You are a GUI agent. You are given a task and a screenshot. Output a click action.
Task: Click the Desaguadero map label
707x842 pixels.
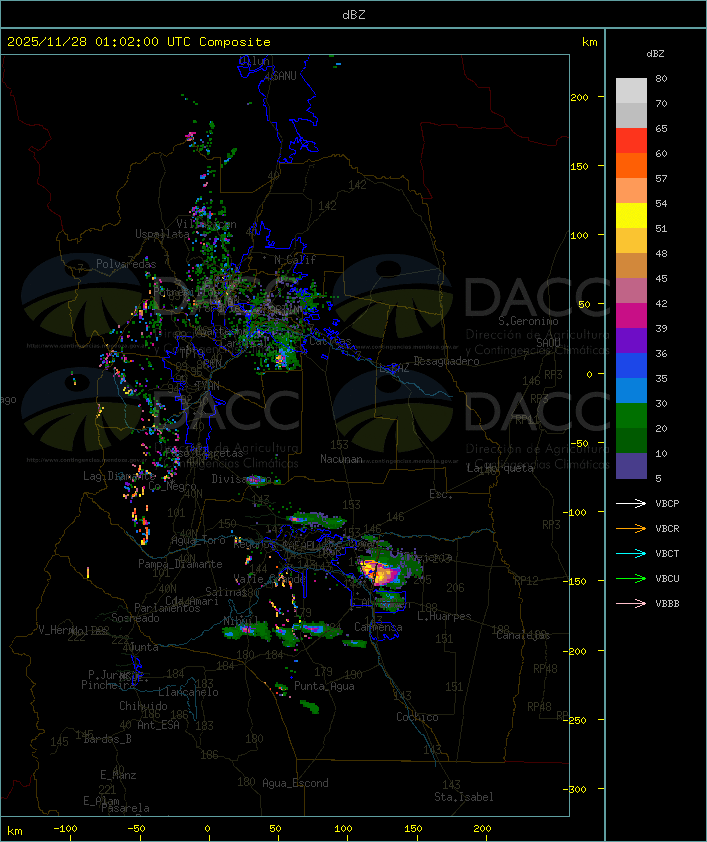[446, 361]
